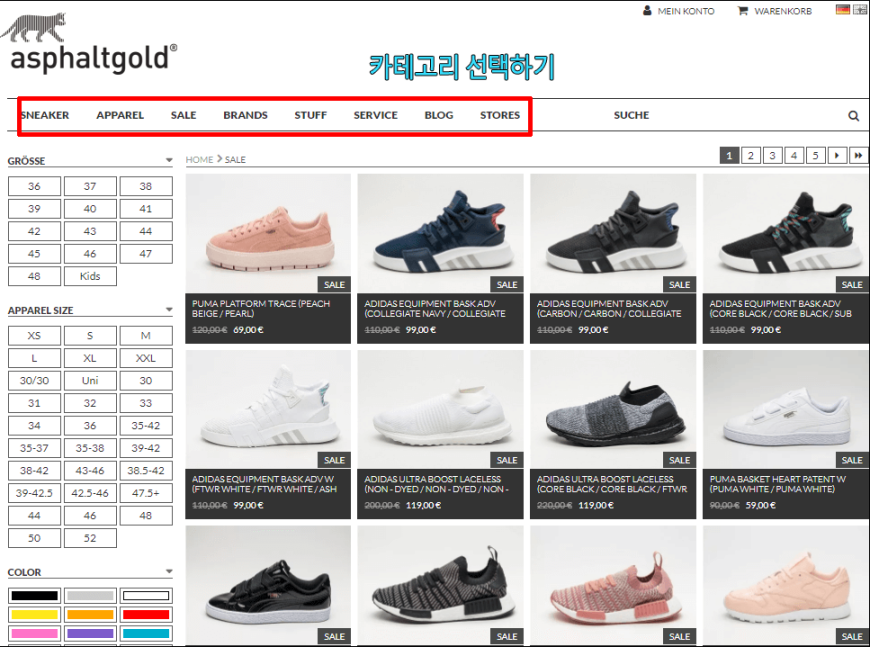Open the Stuff menu

coord(311,115)
